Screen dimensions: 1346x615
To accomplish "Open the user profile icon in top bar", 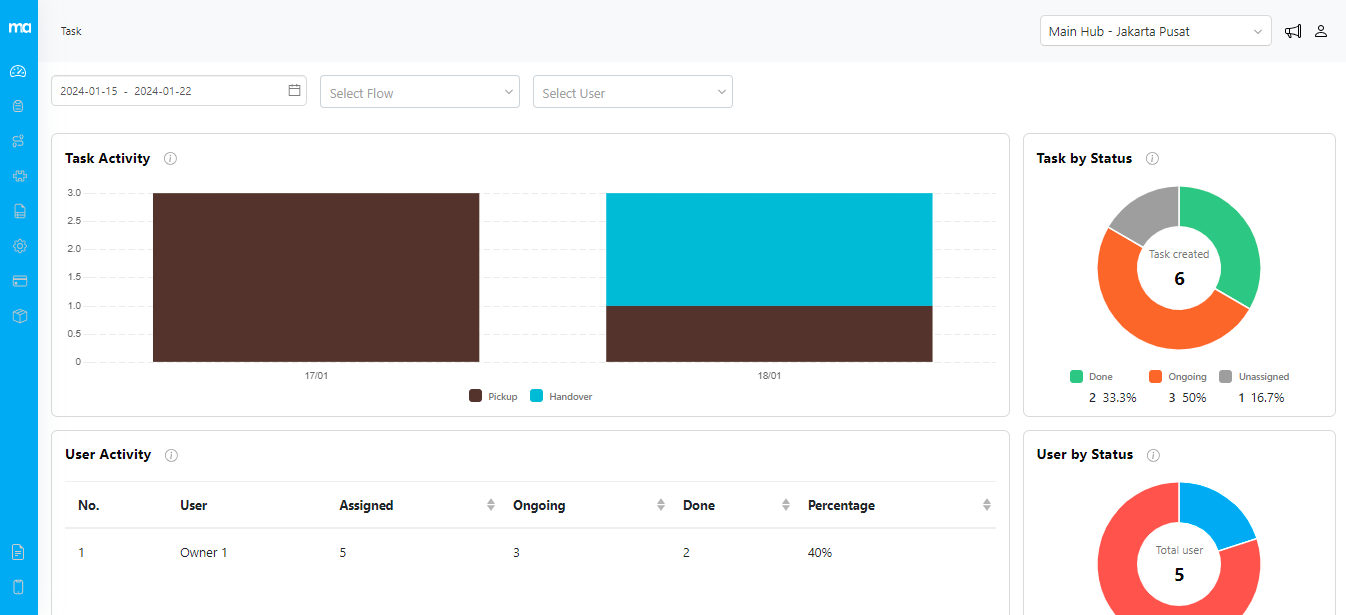I will click(1321, 31).
